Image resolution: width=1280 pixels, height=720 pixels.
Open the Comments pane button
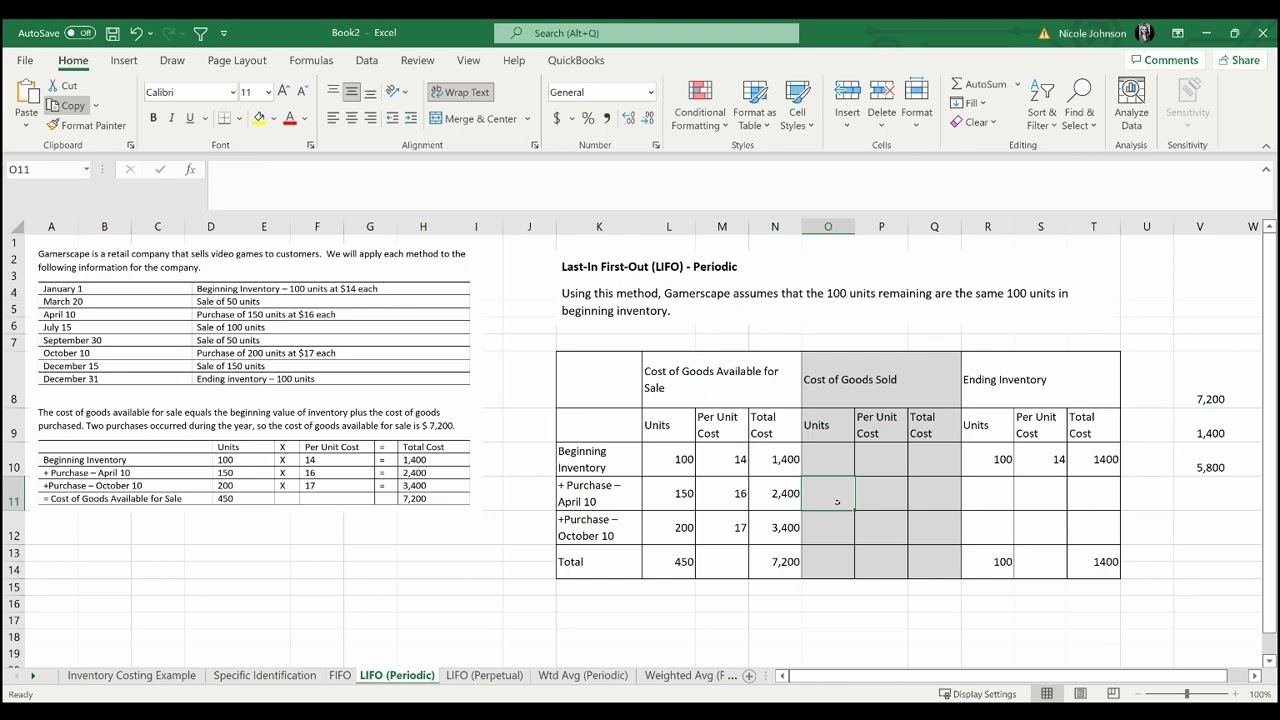pyautogui.click(x=1164, y=60)
